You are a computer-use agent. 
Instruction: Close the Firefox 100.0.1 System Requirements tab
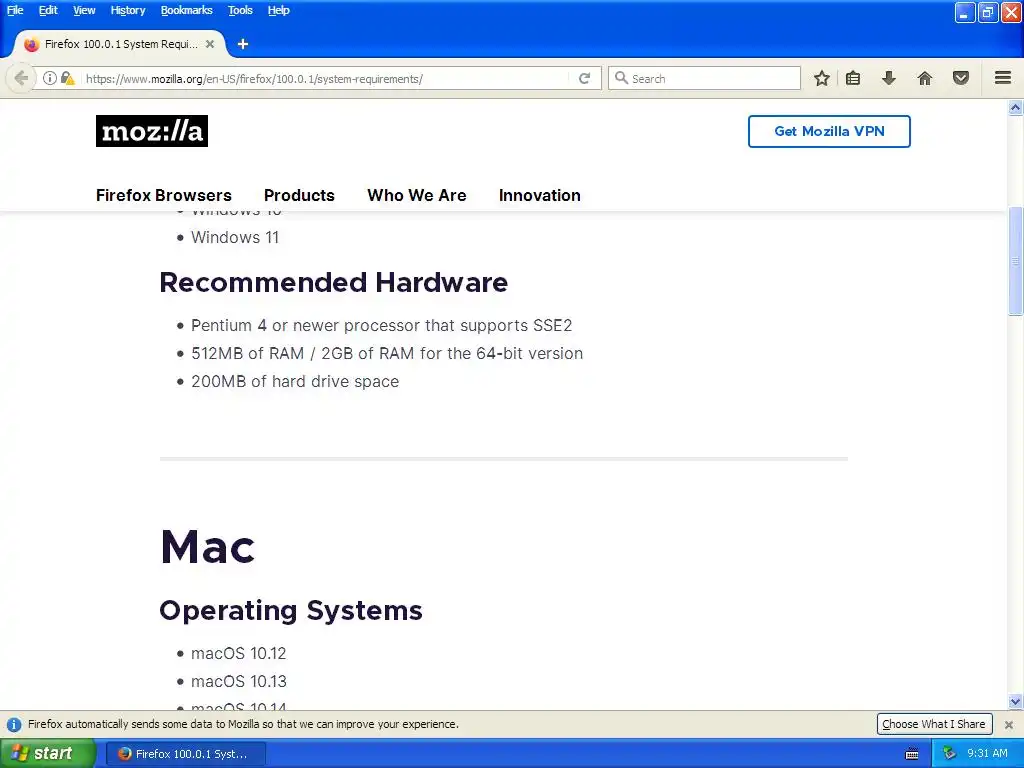(210, 44)
